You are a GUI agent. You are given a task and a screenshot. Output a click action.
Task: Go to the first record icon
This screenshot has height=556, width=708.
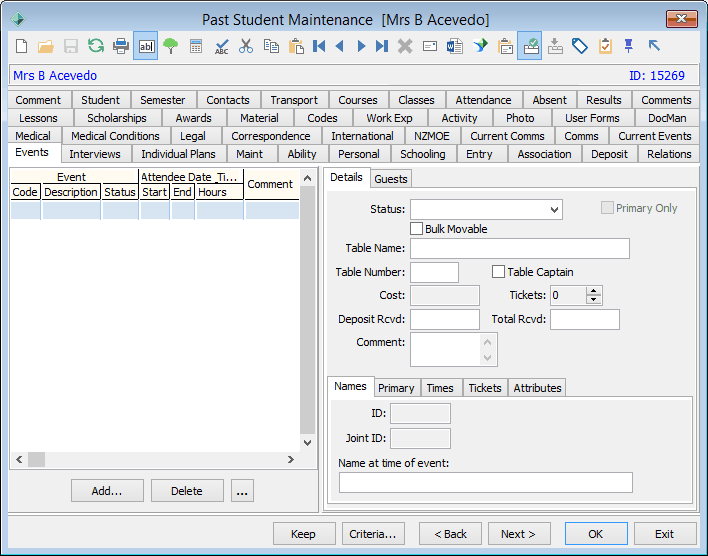(319, 46)
